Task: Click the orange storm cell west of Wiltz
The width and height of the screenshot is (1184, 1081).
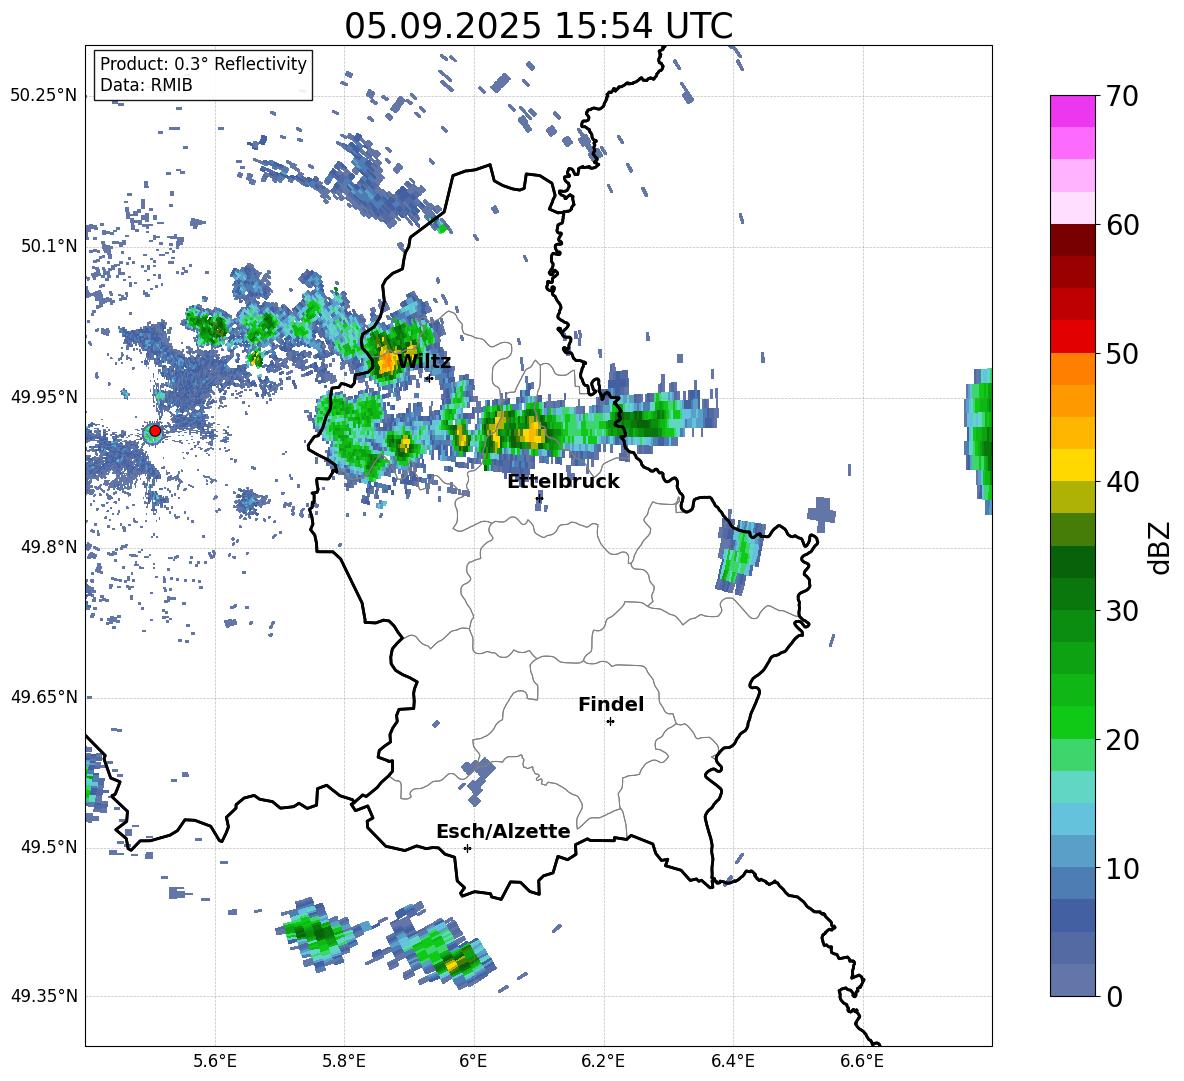Action: coord(387,362)
